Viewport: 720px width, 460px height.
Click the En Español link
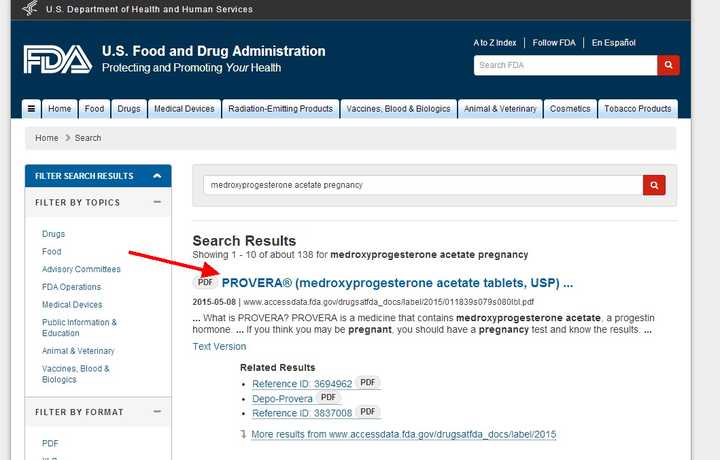coord(614,43)
